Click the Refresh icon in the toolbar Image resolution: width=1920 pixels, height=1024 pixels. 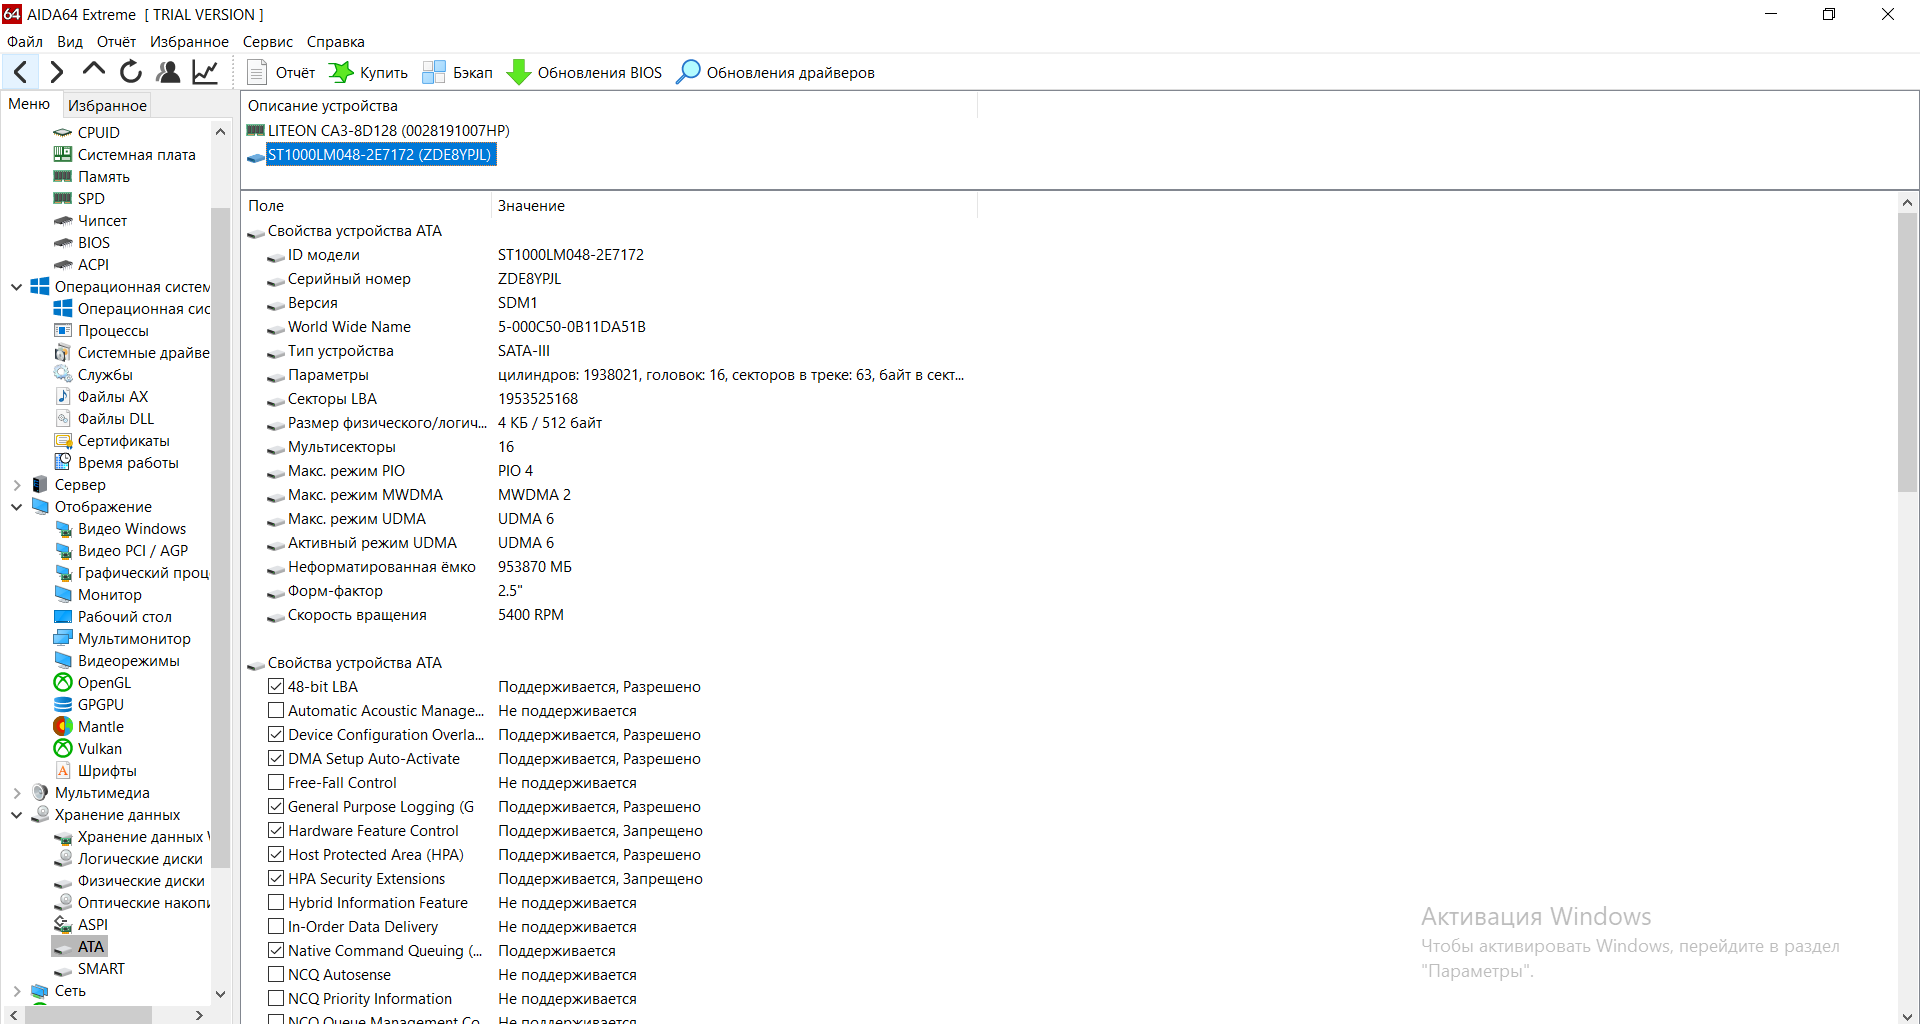131,72
